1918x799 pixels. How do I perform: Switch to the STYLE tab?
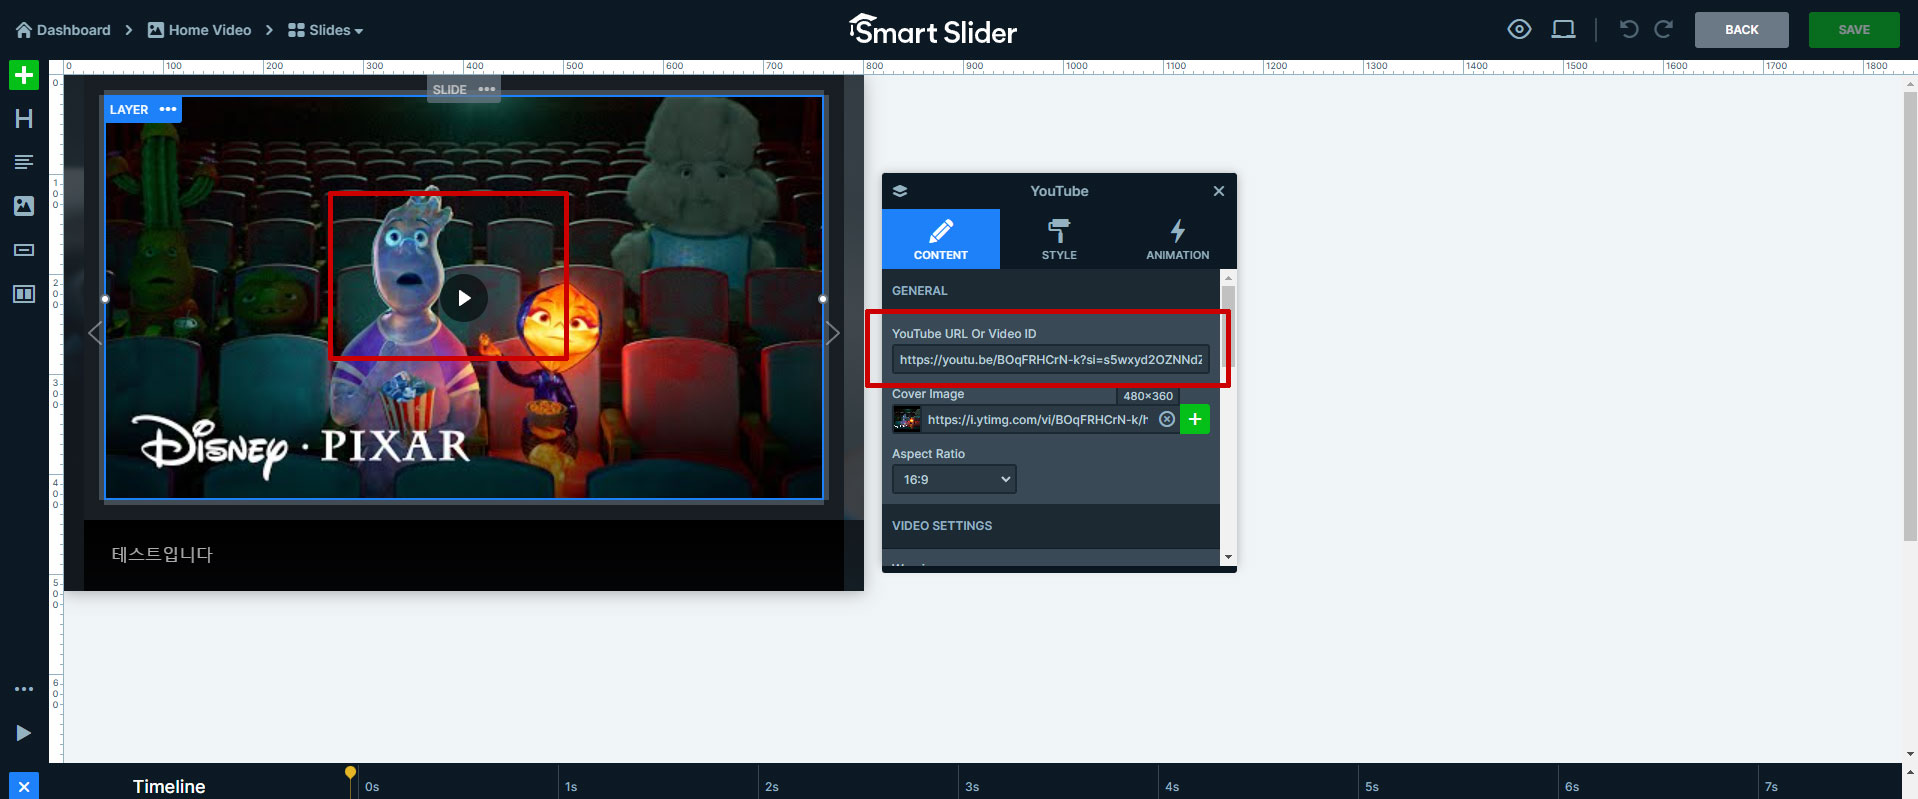coord(1059,239)
